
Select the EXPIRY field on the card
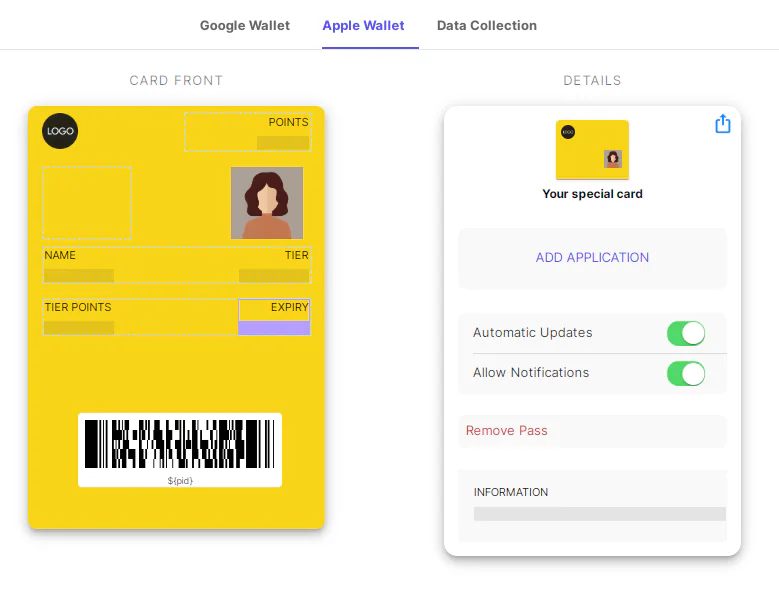click(274, 317)
